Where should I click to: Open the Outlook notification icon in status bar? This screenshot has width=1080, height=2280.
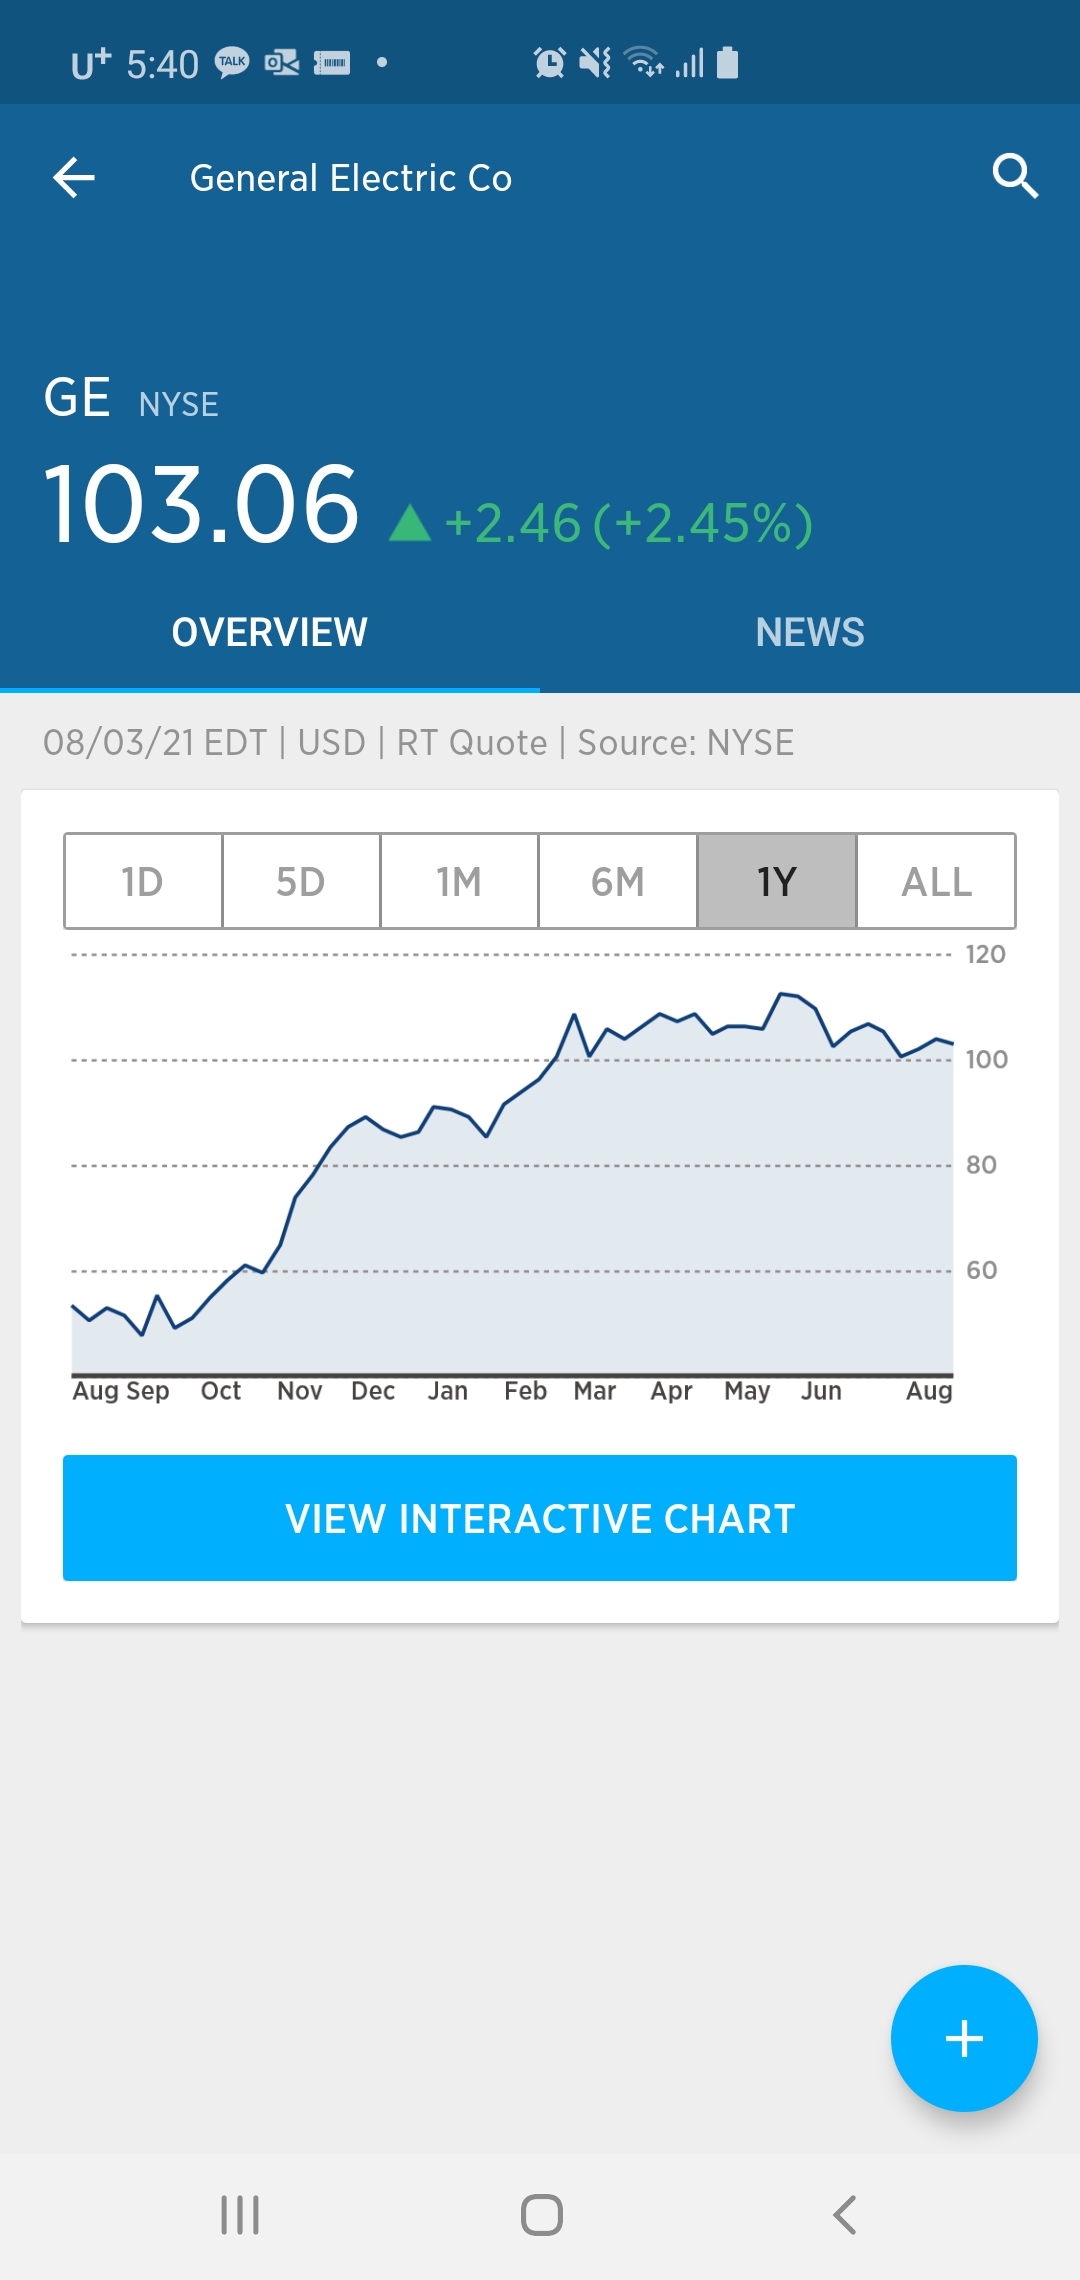[x=282, y=63]
